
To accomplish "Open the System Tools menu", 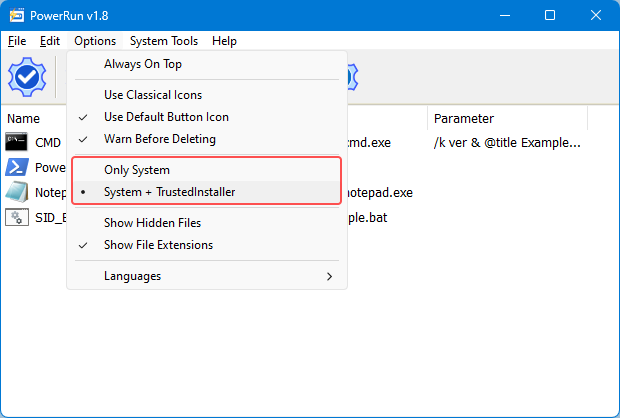I will pos(164,41).
